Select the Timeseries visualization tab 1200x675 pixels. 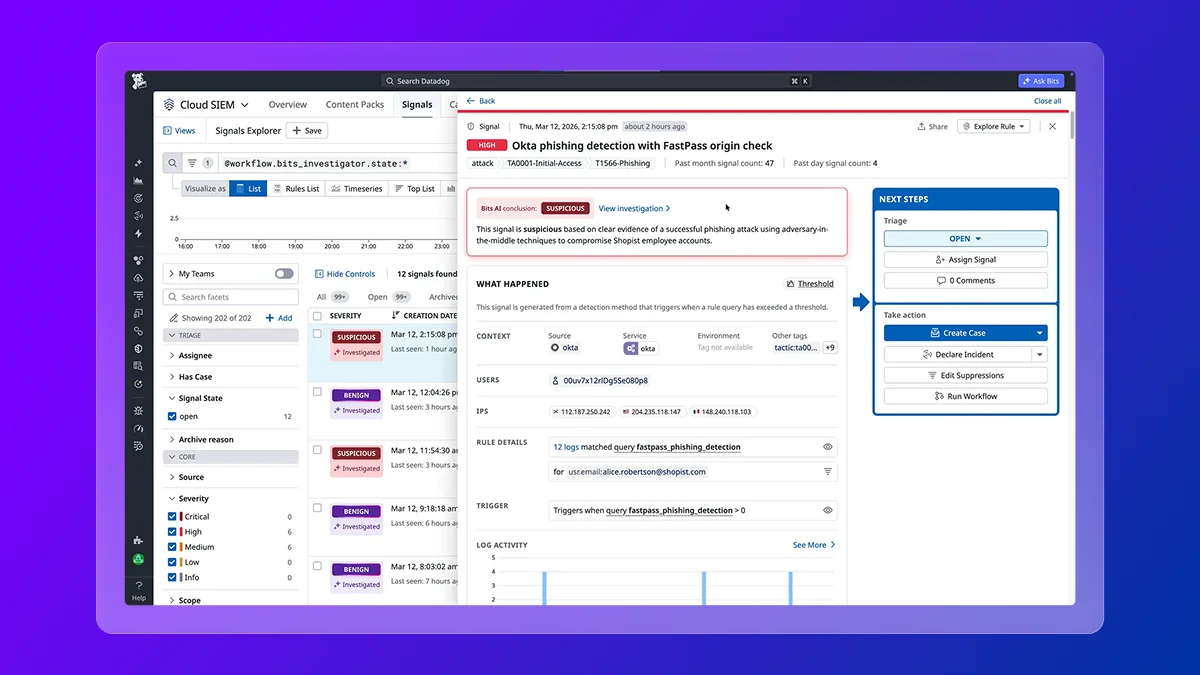click(x=357, y=188)
